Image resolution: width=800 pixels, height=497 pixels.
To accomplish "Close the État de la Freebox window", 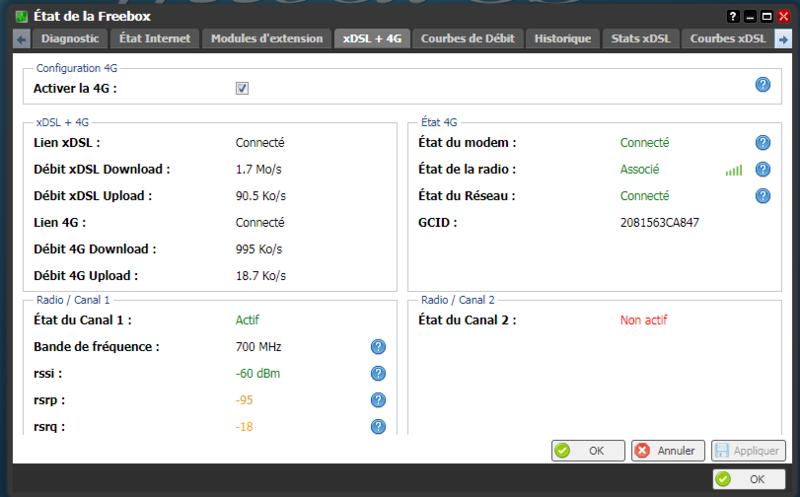I will tap(784, 17).
